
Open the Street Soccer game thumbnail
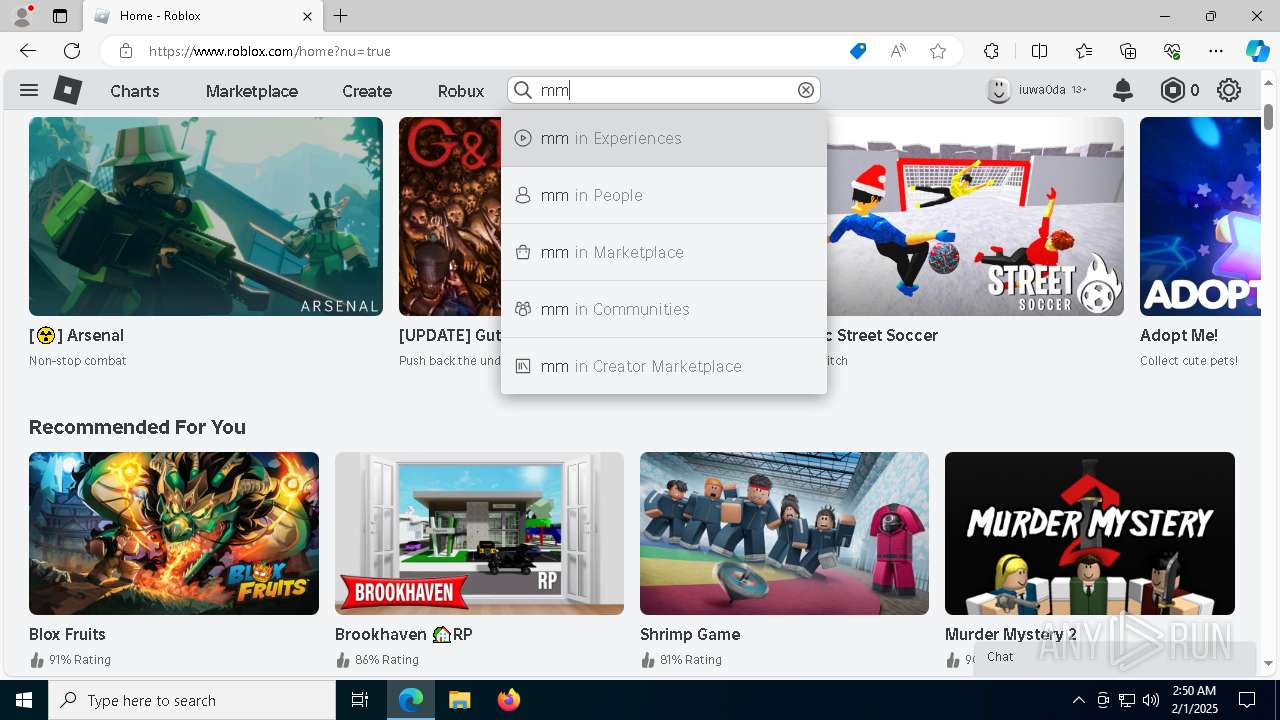[976, 216]
